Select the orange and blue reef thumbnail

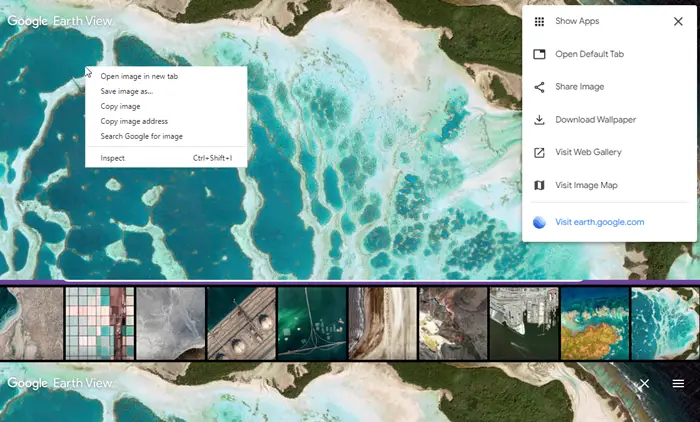tap(595, 323)
